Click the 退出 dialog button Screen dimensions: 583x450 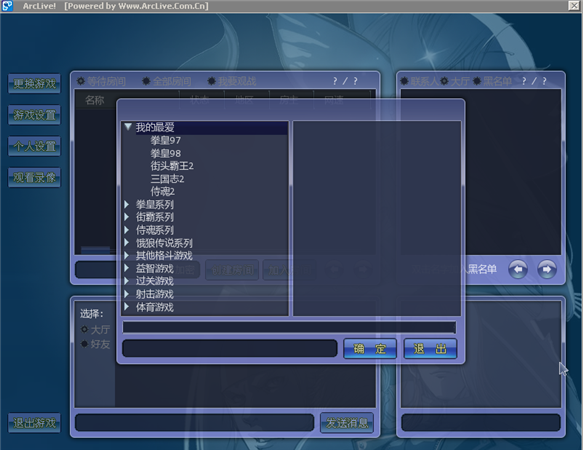click(x=430, y=348)
